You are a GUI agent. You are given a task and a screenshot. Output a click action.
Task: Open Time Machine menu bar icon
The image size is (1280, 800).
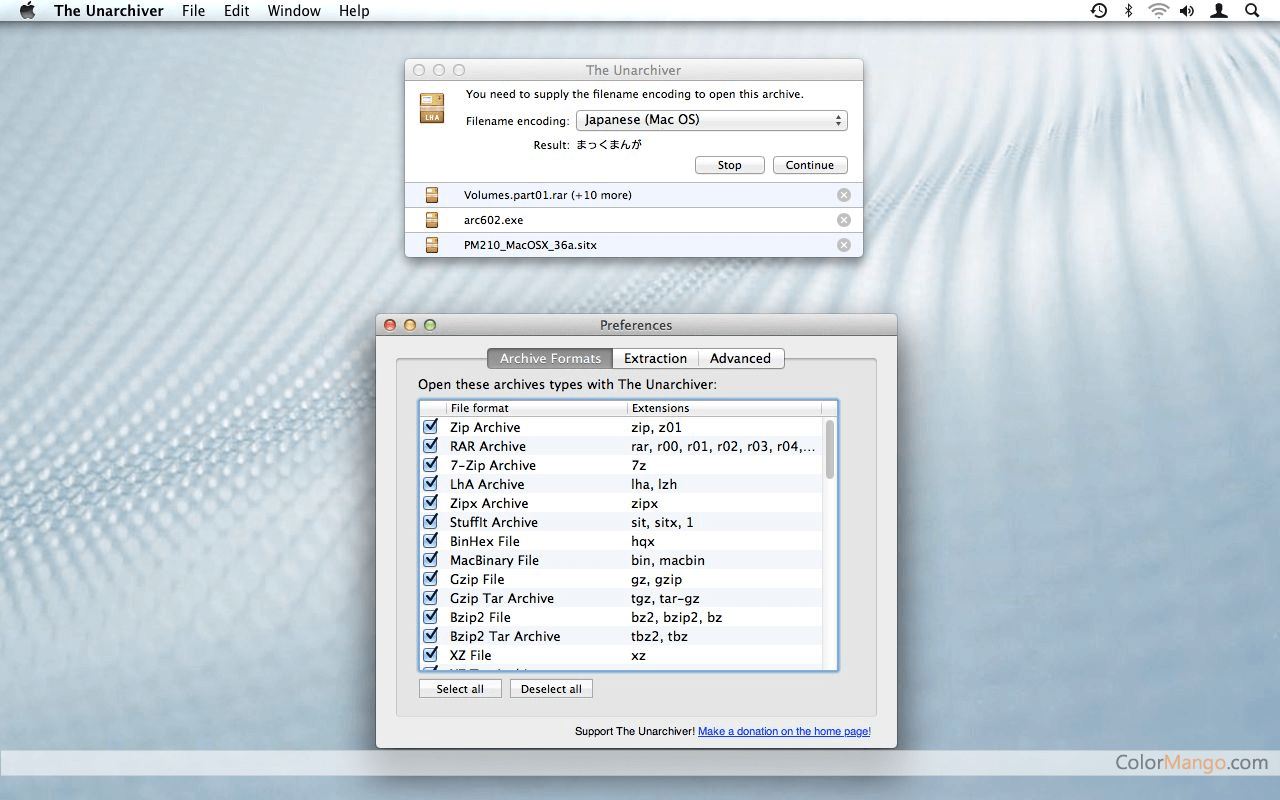pyautogui.click(x=1098, y=11)
